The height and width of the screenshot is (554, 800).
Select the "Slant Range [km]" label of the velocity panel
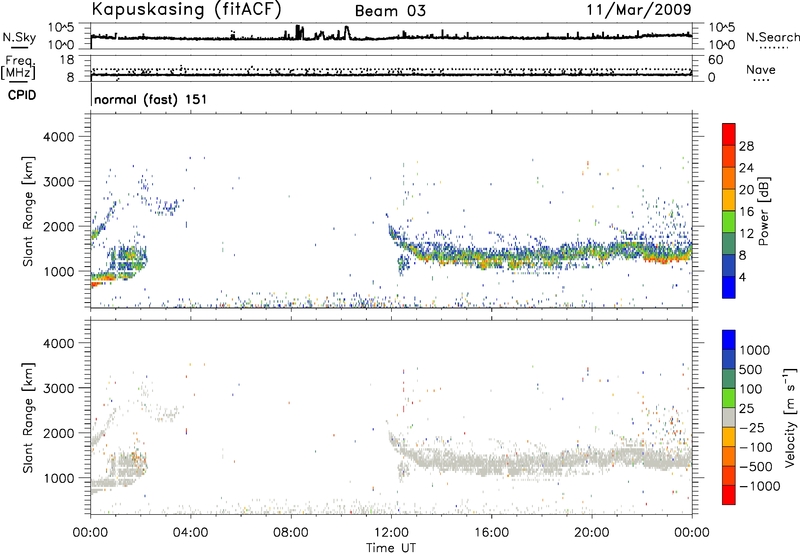[28, 417]
